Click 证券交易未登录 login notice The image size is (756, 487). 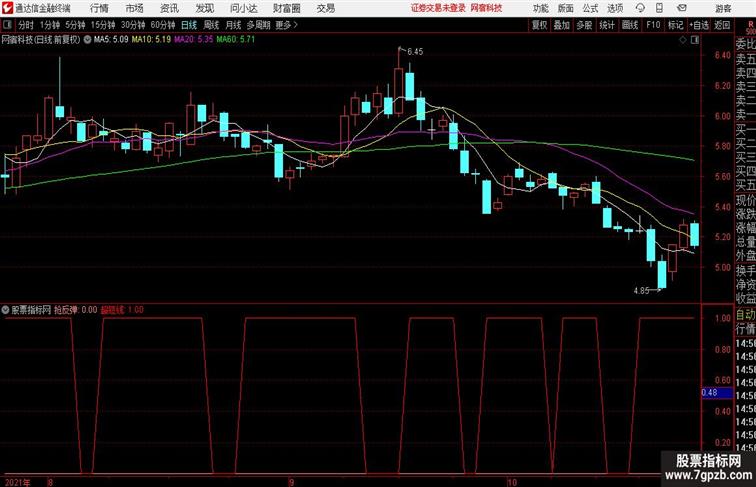tap(439, 8)
